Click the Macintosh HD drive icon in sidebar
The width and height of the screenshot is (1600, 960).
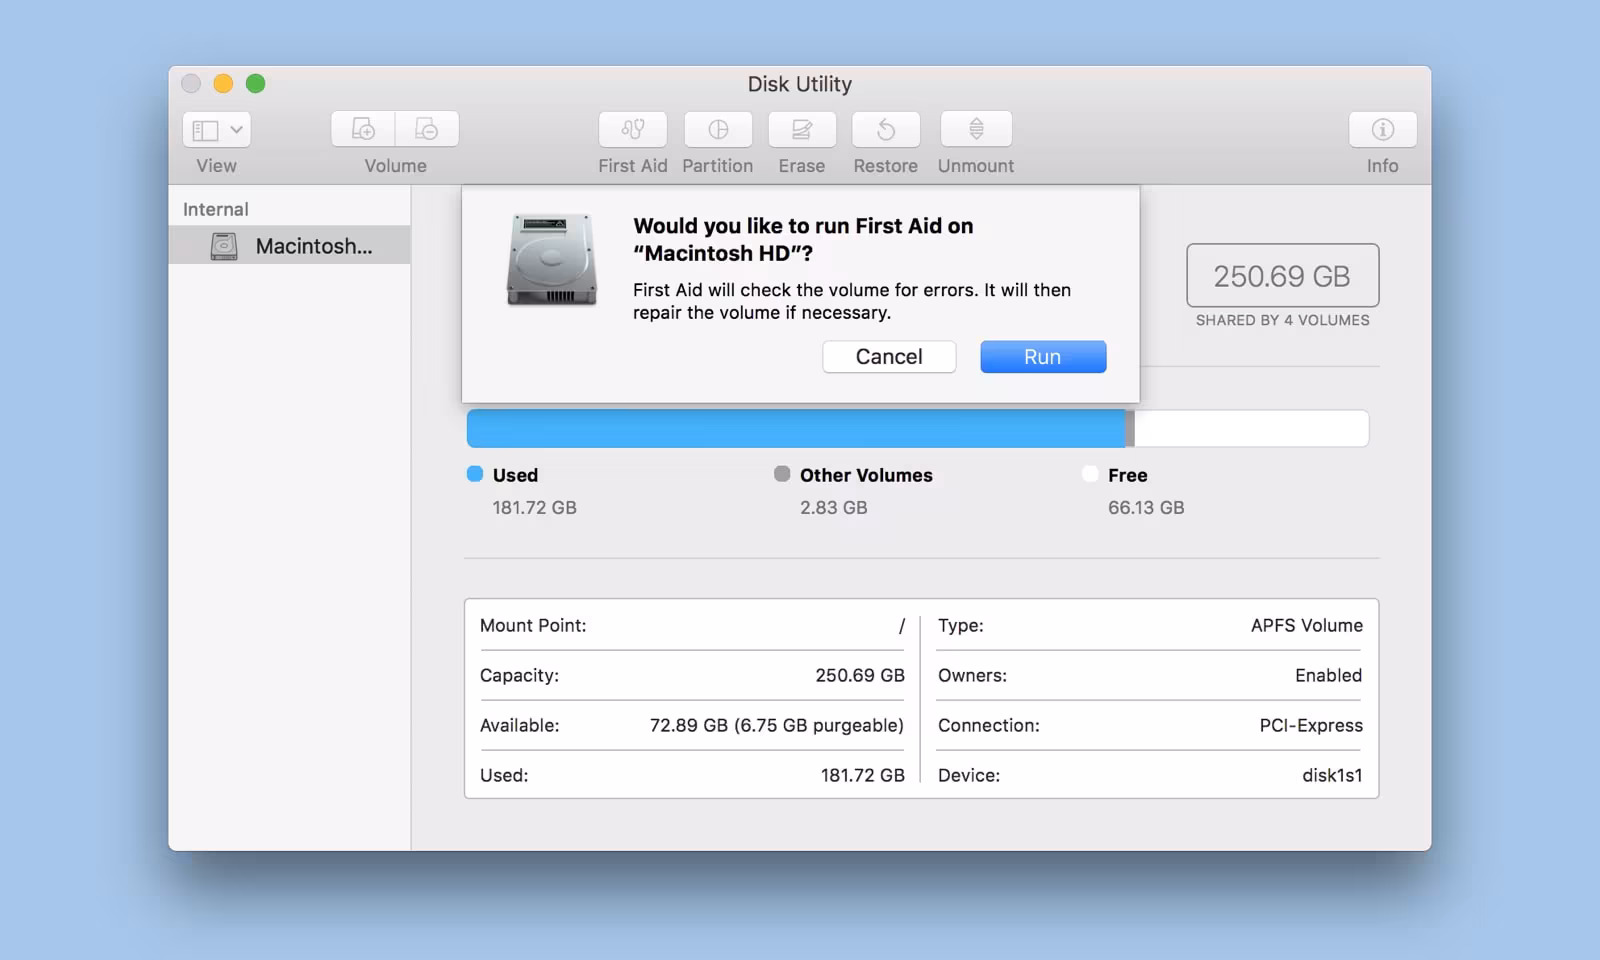tap(224, 246)
